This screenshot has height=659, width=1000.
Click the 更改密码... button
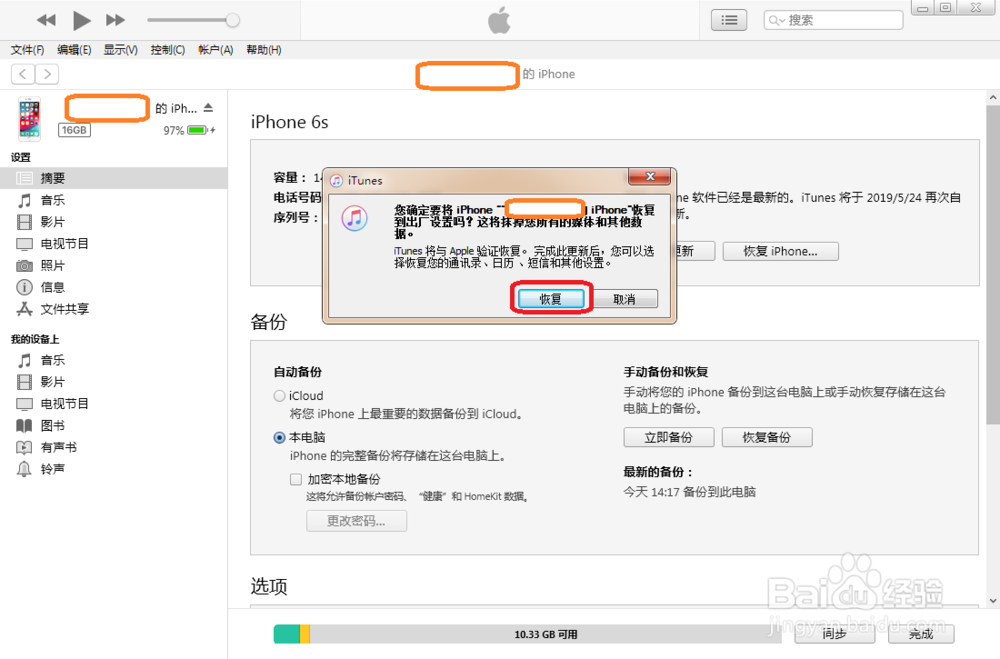coord(357,521)
